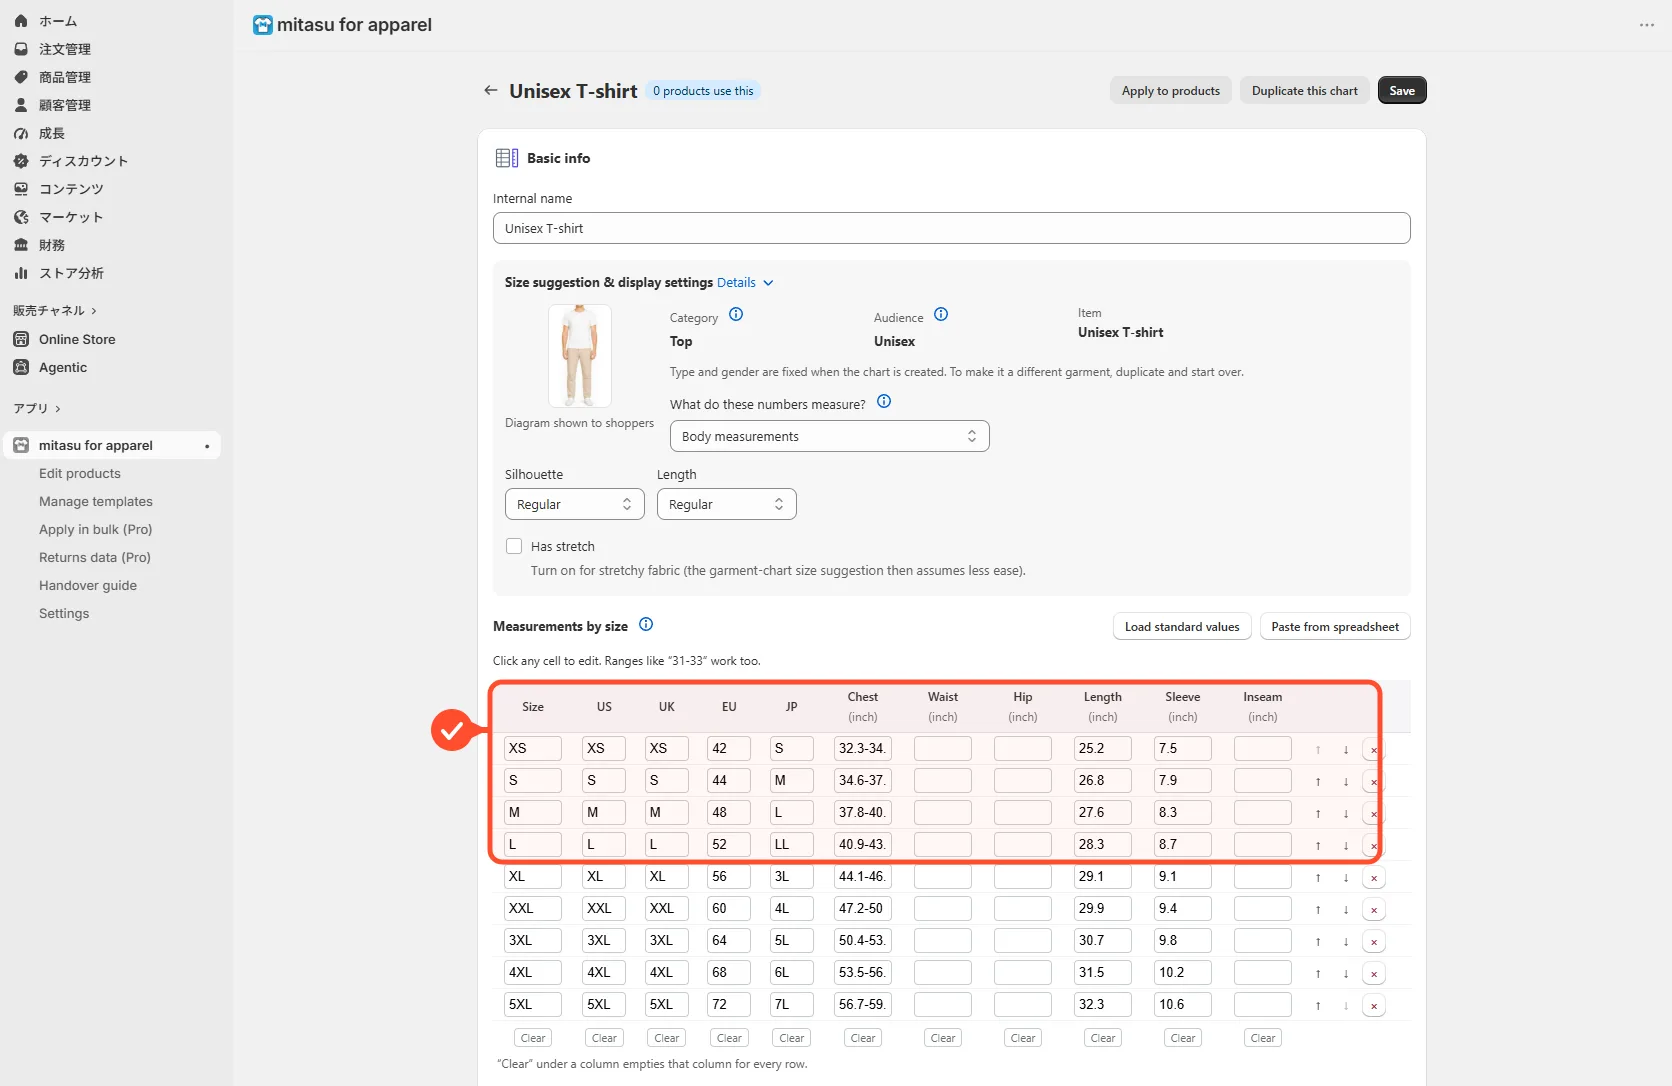Click the Save button
The height and width of the screenshot is (1086, 1672).
[x=1402, y=90]
